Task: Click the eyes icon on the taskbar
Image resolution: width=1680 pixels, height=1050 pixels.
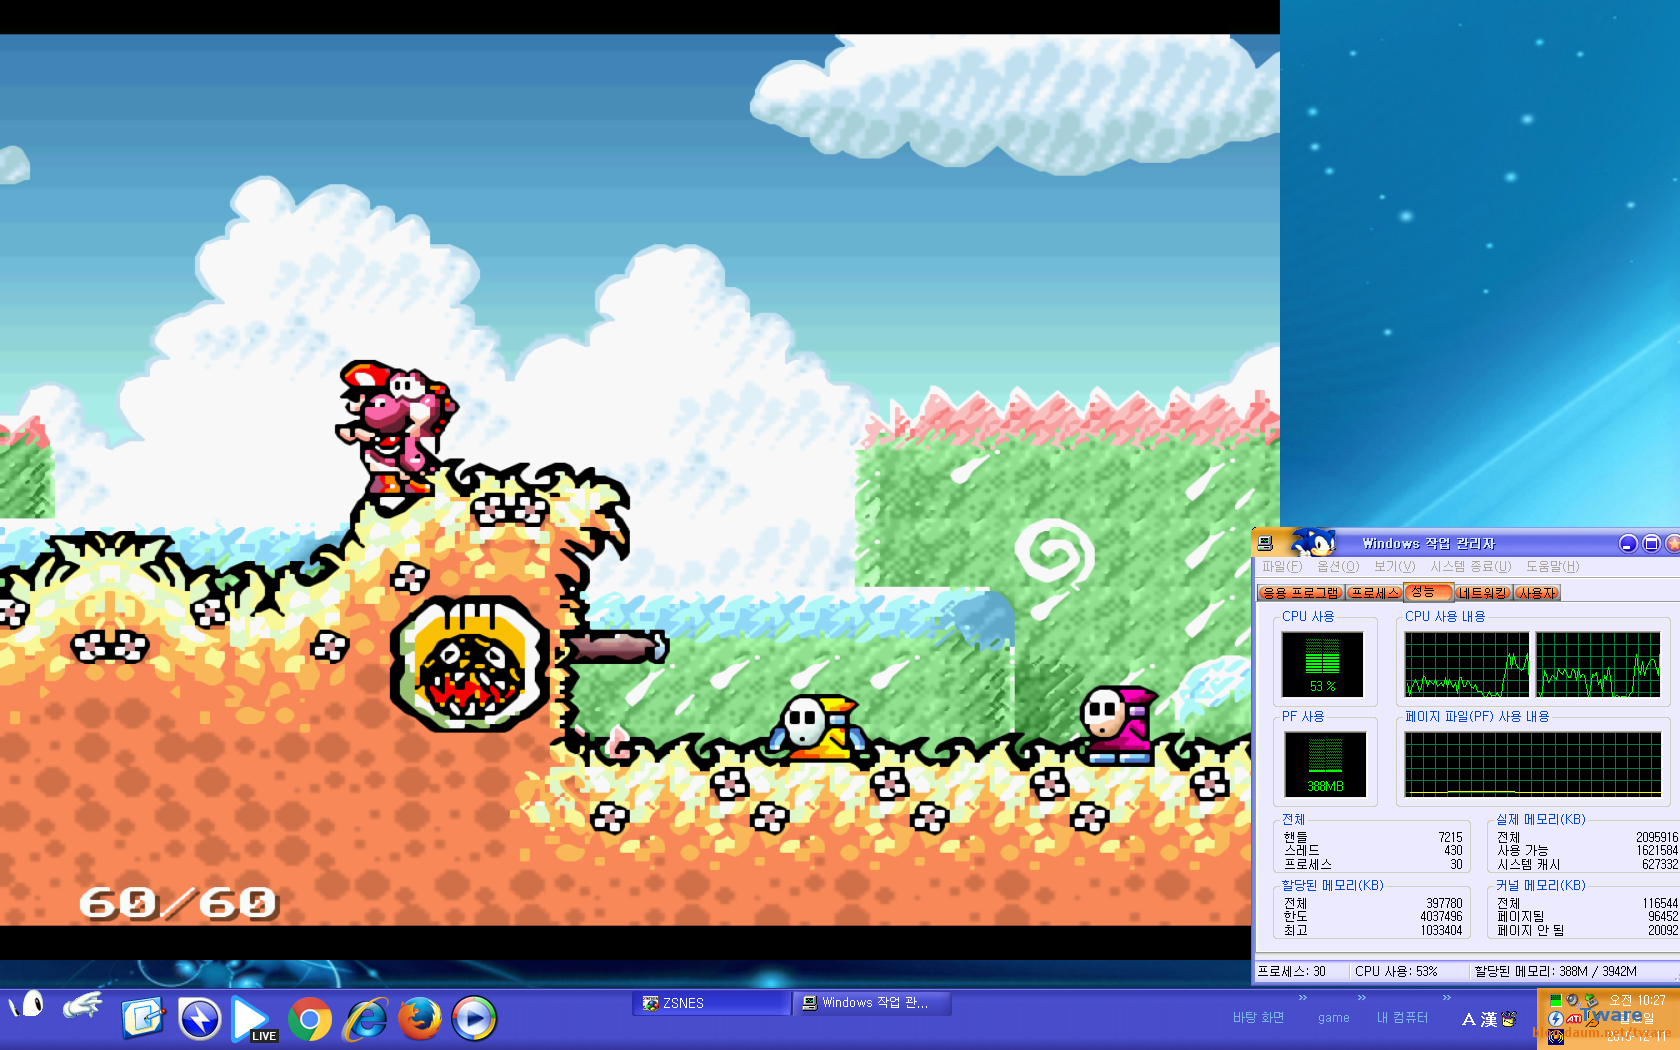Action: pyautogui.click(x=28, y=1003)
